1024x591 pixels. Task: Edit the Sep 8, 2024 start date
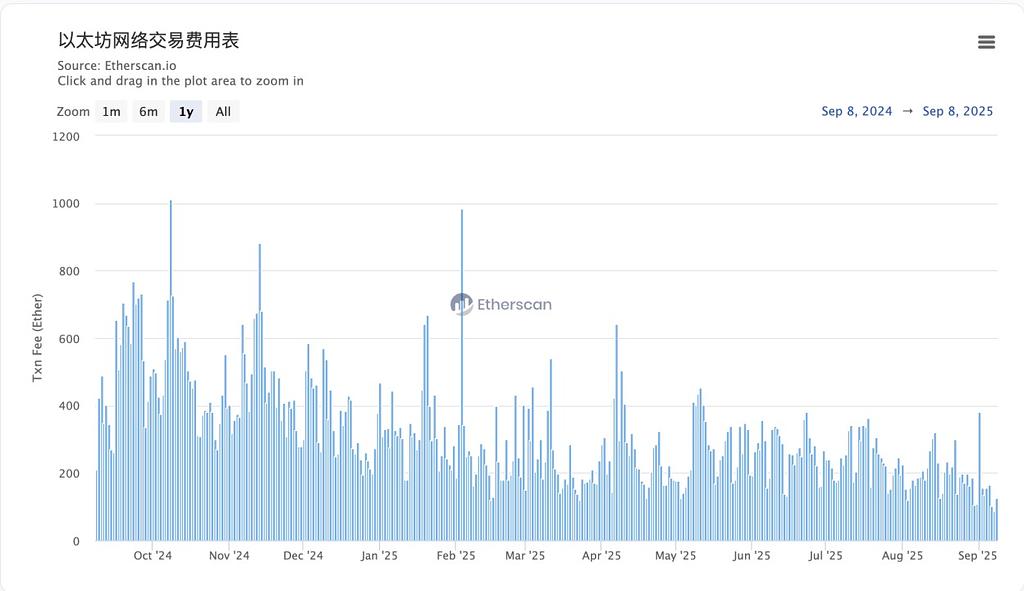856,111
